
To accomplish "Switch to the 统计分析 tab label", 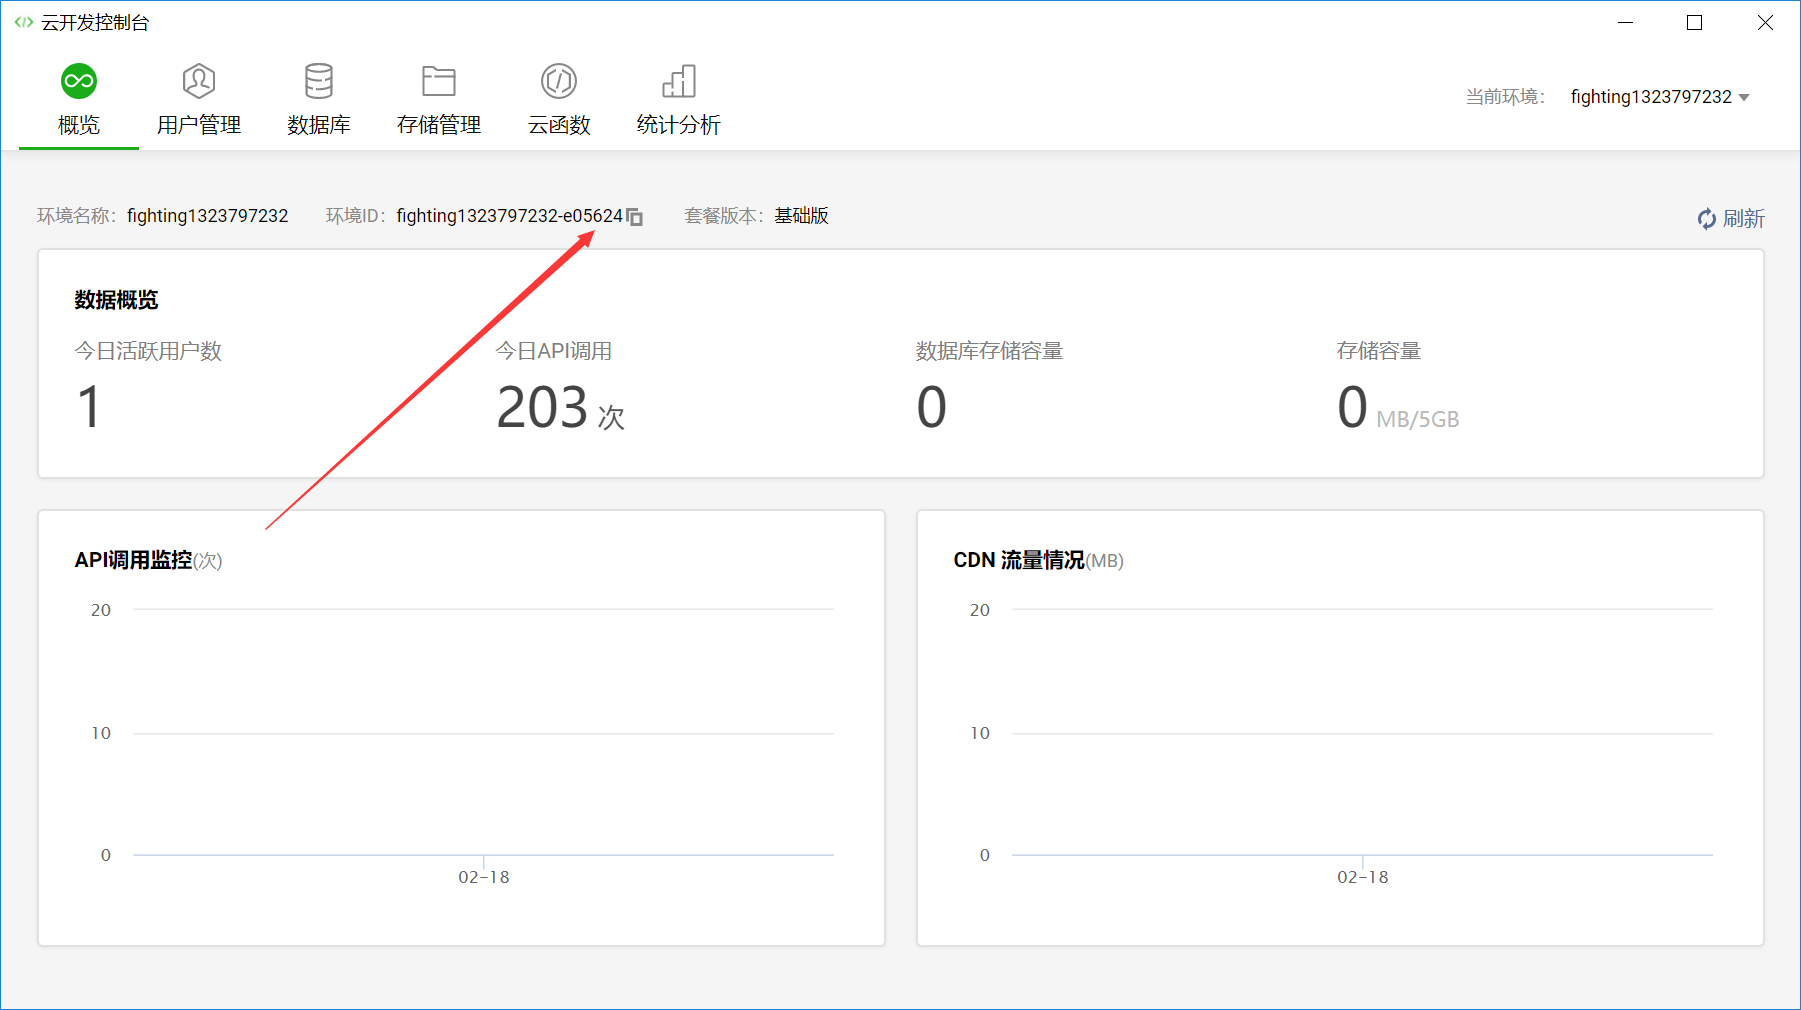I will coord(679,125).
